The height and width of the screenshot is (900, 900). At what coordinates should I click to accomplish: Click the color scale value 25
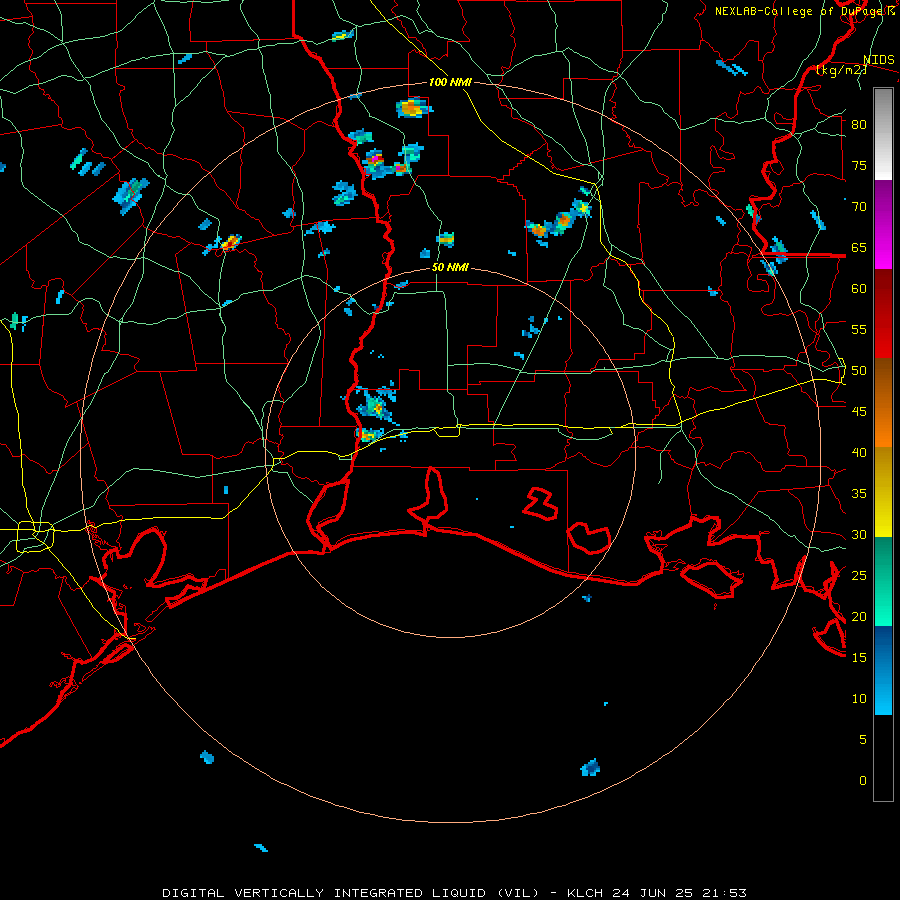tap(859, 576)
